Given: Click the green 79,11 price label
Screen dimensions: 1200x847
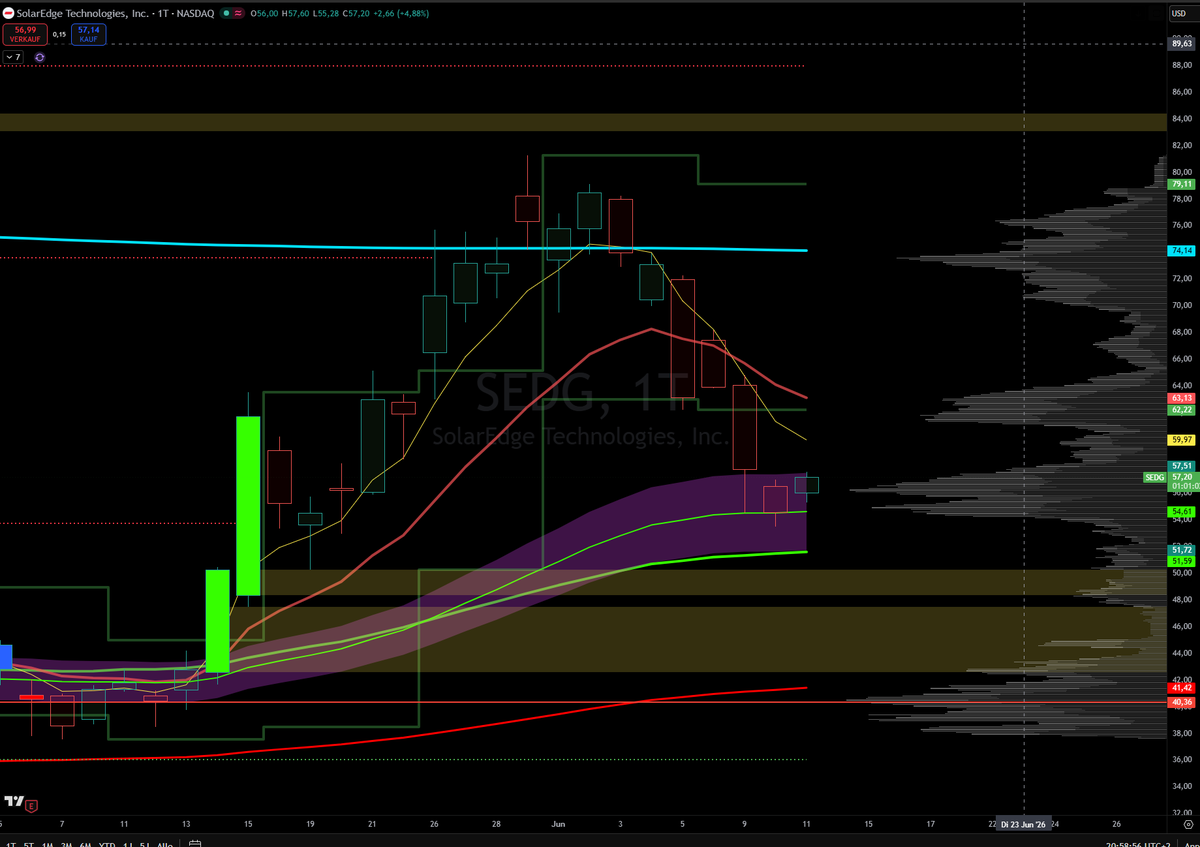Looking at the screenshot, I should pyautogui.click(x=1181, y=184).
